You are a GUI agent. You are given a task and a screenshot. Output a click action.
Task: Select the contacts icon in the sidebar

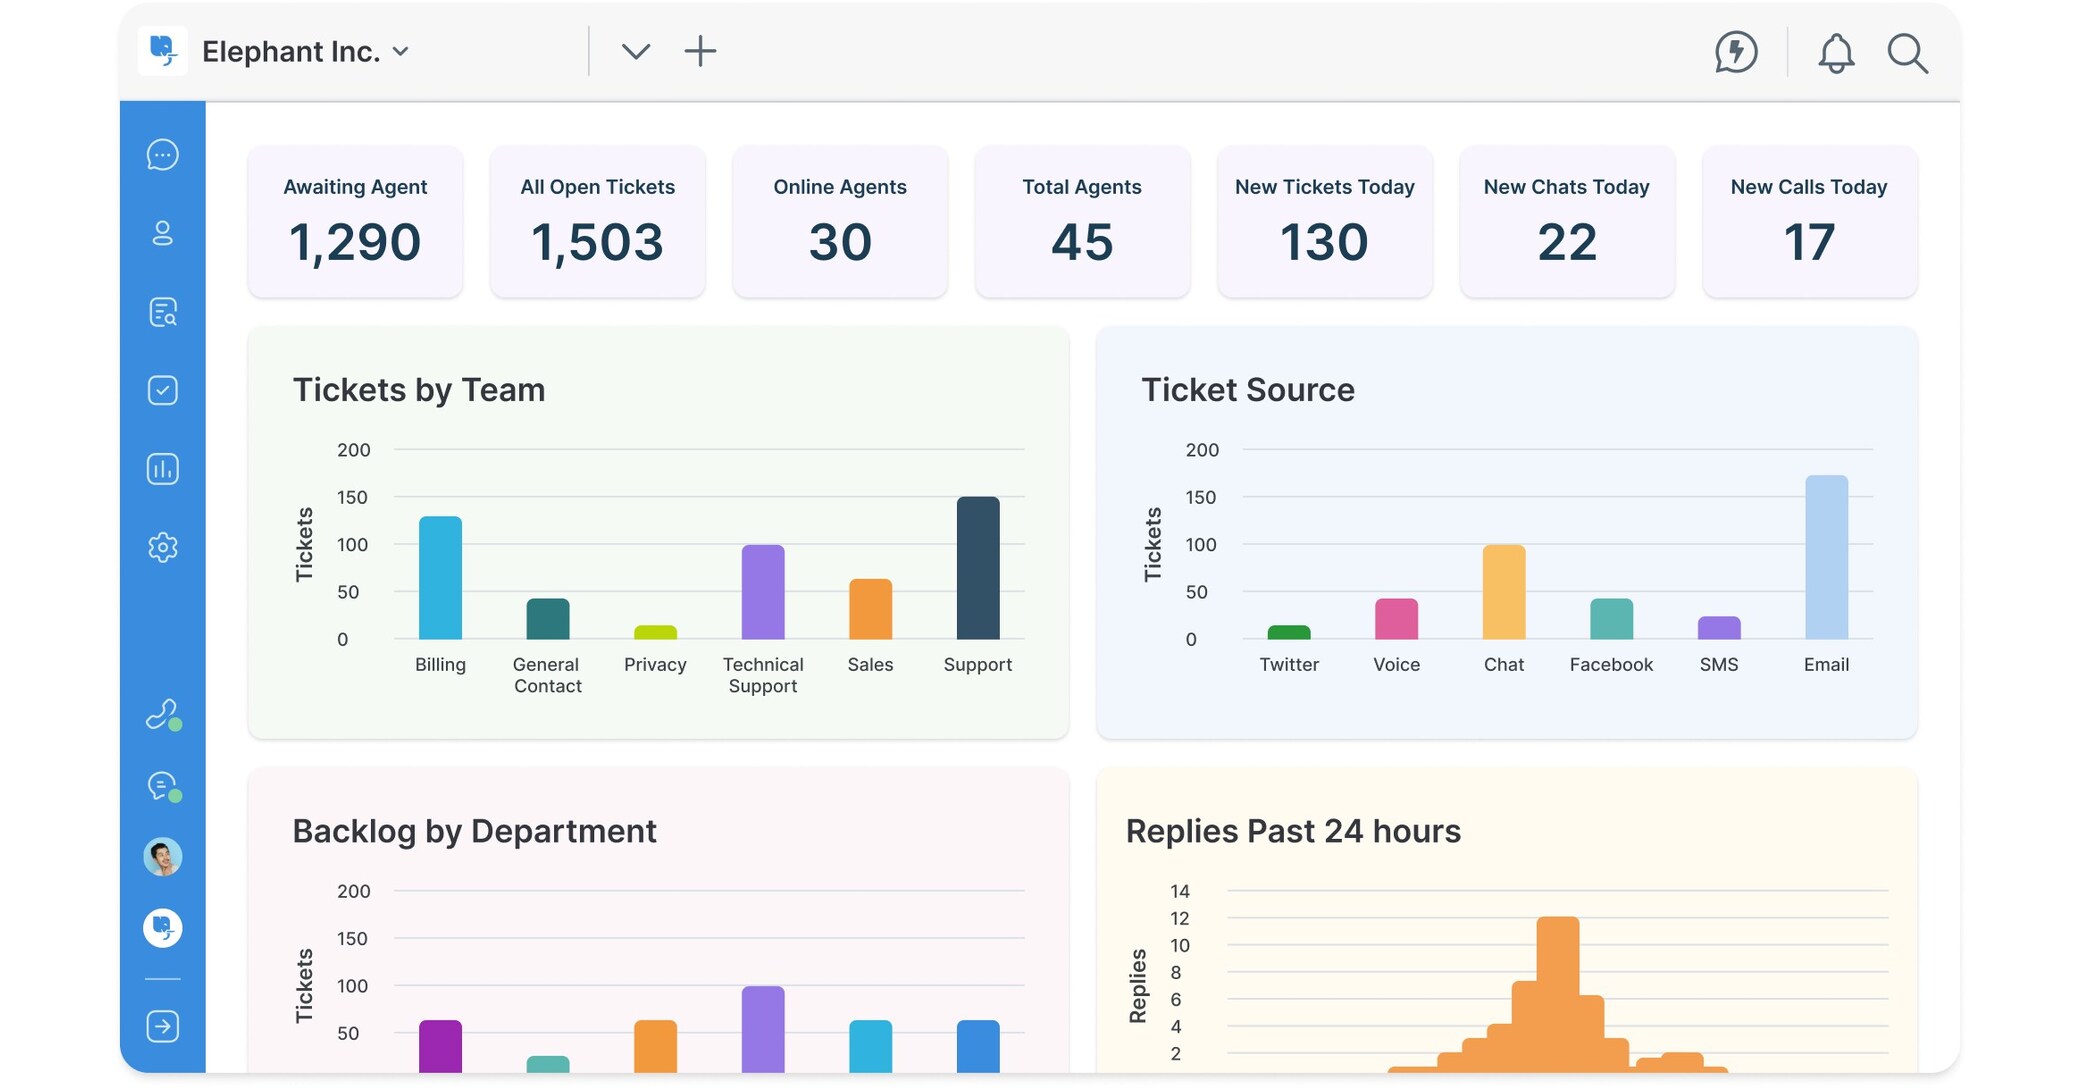pyautogui.click(x=162, y=234)
